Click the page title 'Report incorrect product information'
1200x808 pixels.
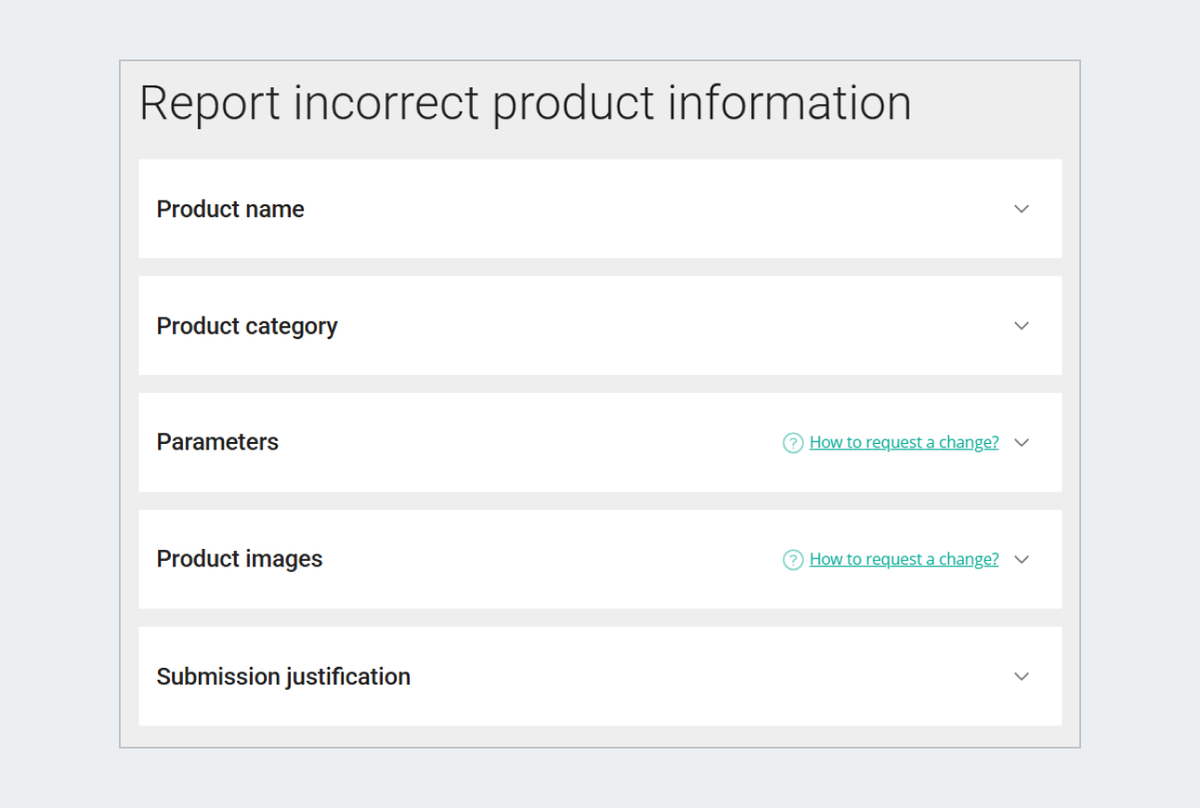(x=525, y=102)
